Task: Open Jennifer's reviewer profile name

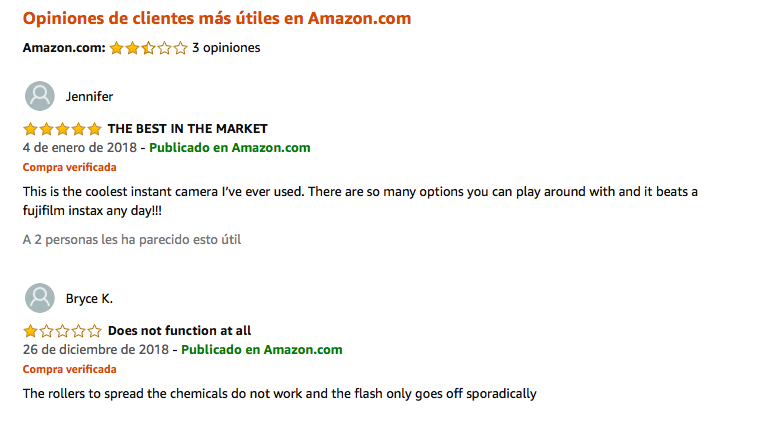Action: [89, 97]
